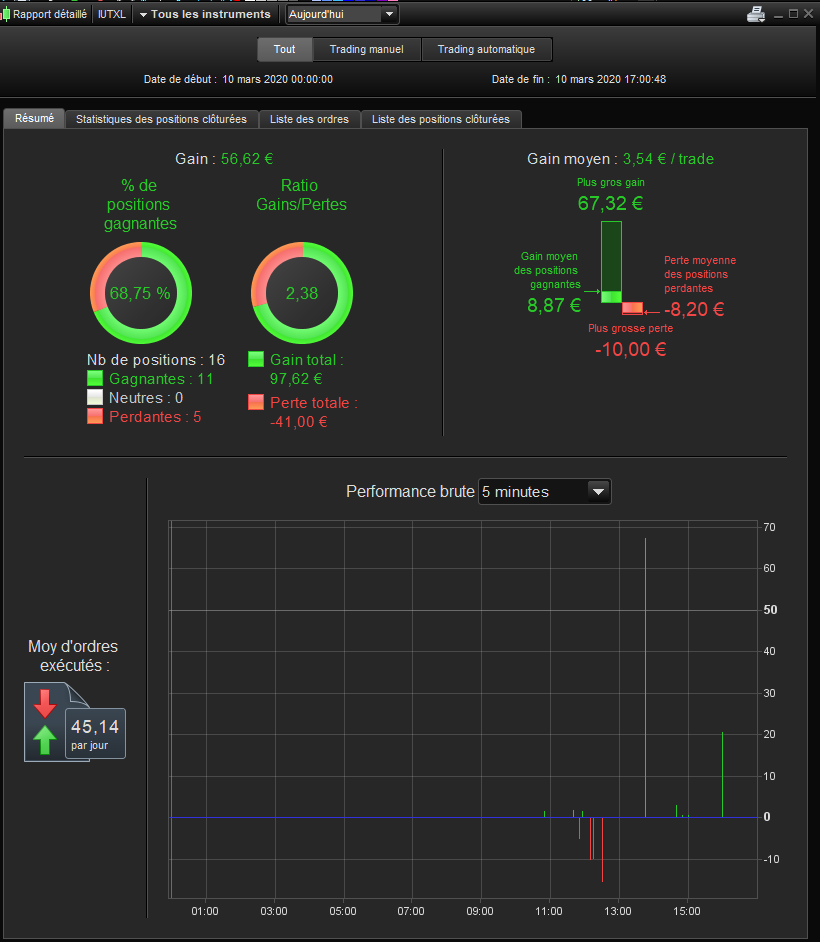
Task: Open Liste des positions clôturées tab
Action: (x=441, y=119)
